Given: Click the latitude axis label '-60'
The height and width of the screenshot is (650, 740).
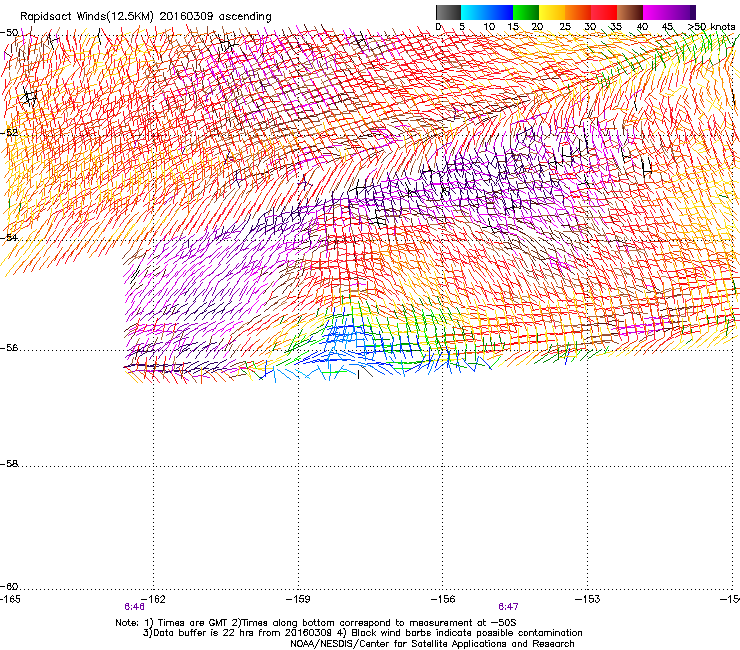Looking at the screenshot, I should click(9, 587).
